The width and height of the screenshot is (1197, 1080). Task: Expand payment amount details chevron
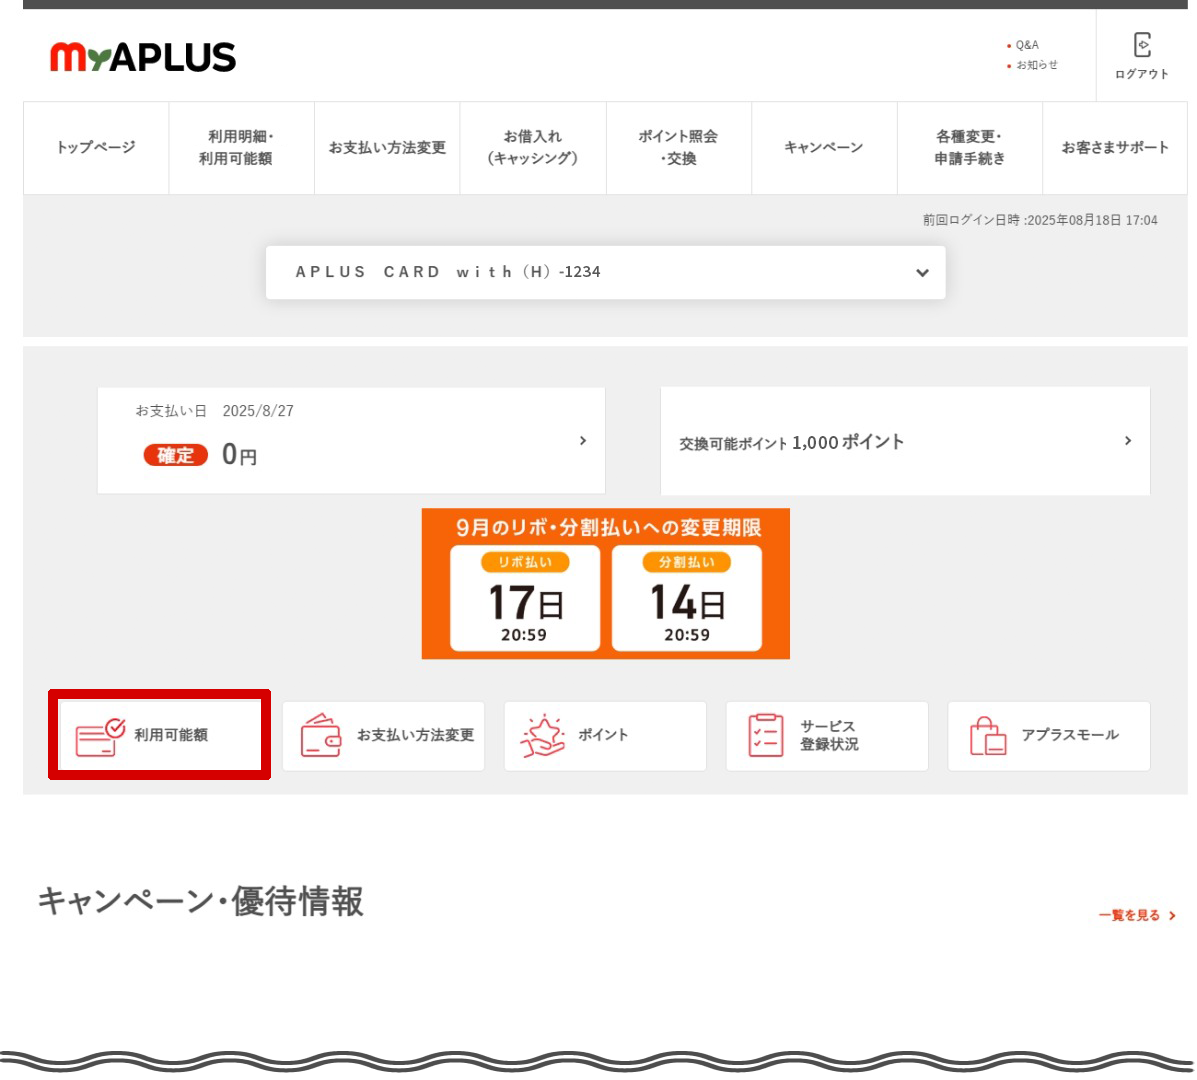(x=583, y=441)
